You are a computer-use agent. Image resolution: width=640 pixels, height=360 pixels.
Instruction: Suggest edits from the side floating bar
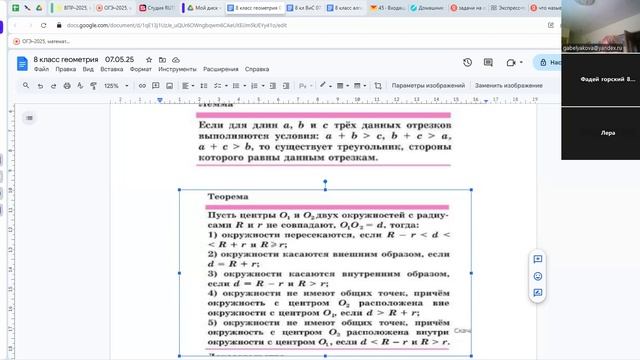pos(538,293)
